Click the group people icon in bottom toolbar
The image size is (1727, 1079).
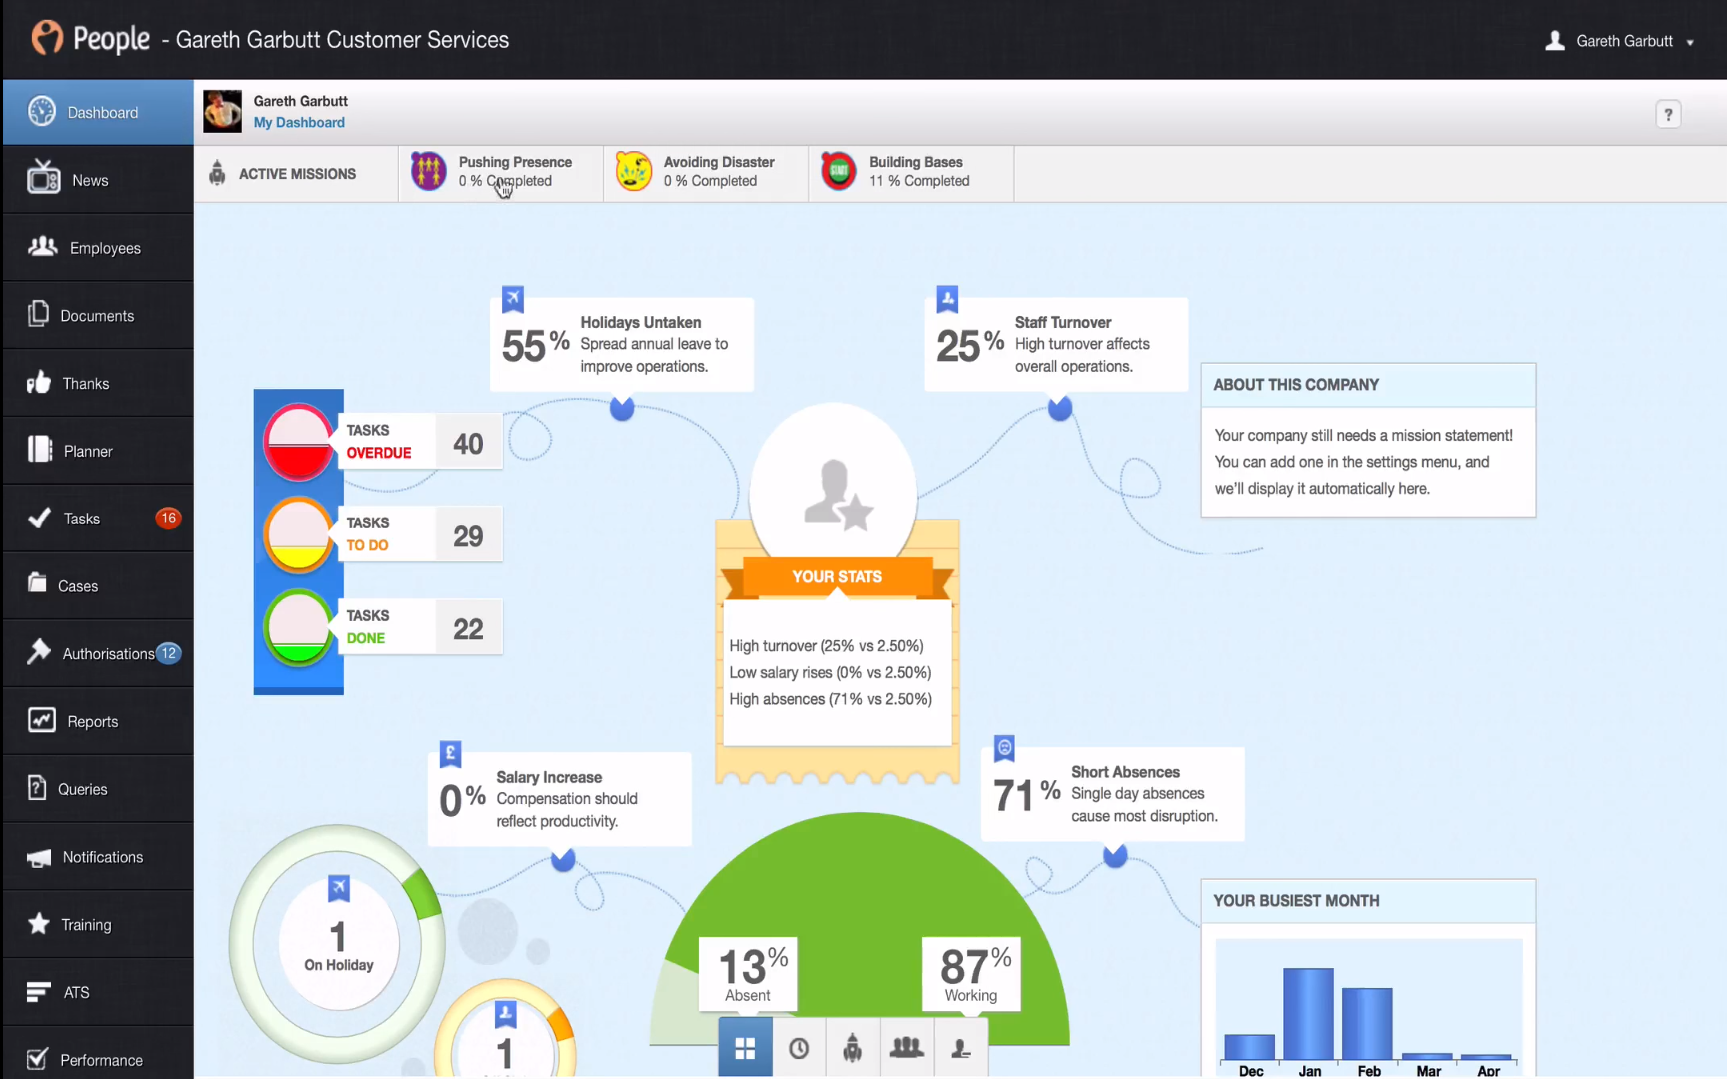(x=906, y=1048)
